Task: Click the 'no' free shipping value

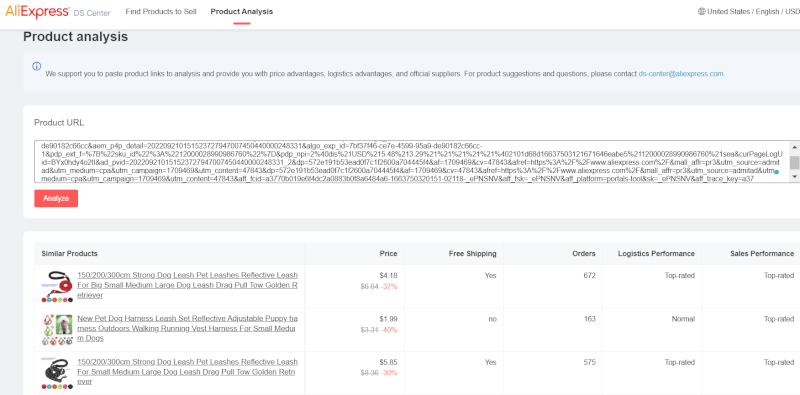Action: tap(492, 319)
